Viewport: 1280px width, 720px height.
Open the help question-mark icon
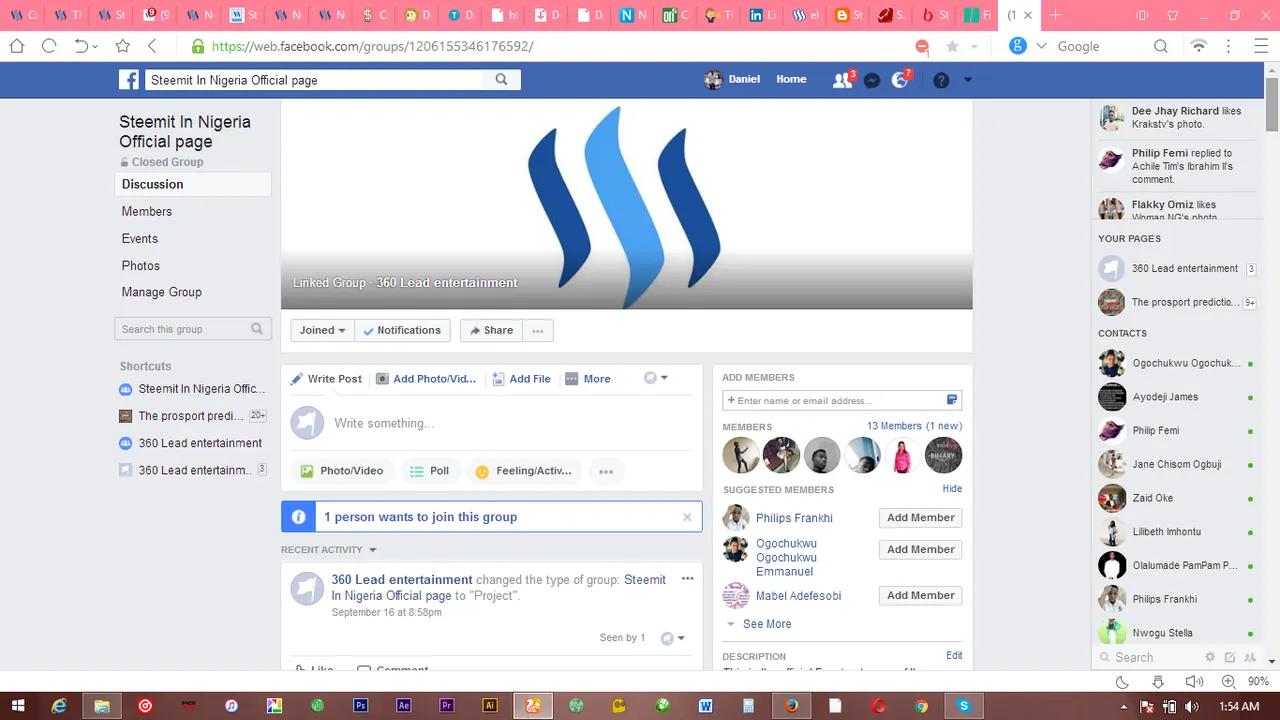pyautogui.click(x=941, y=80)
